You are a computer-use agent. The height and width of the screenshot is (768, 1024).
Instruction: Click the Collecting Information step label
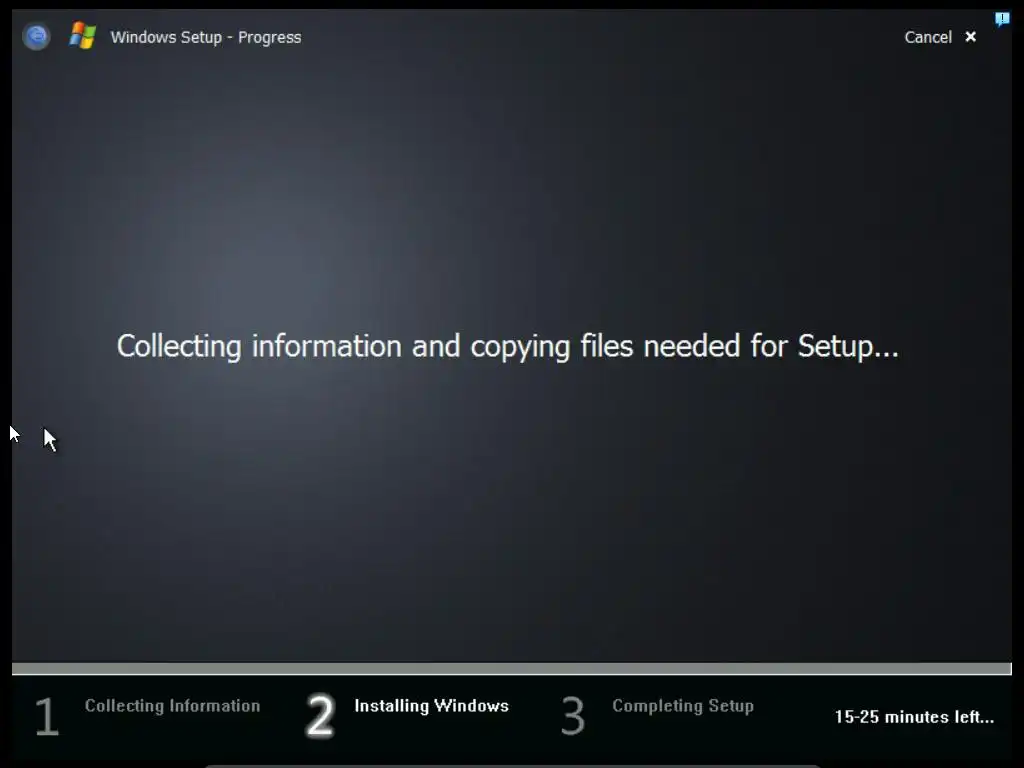point(172,706)
